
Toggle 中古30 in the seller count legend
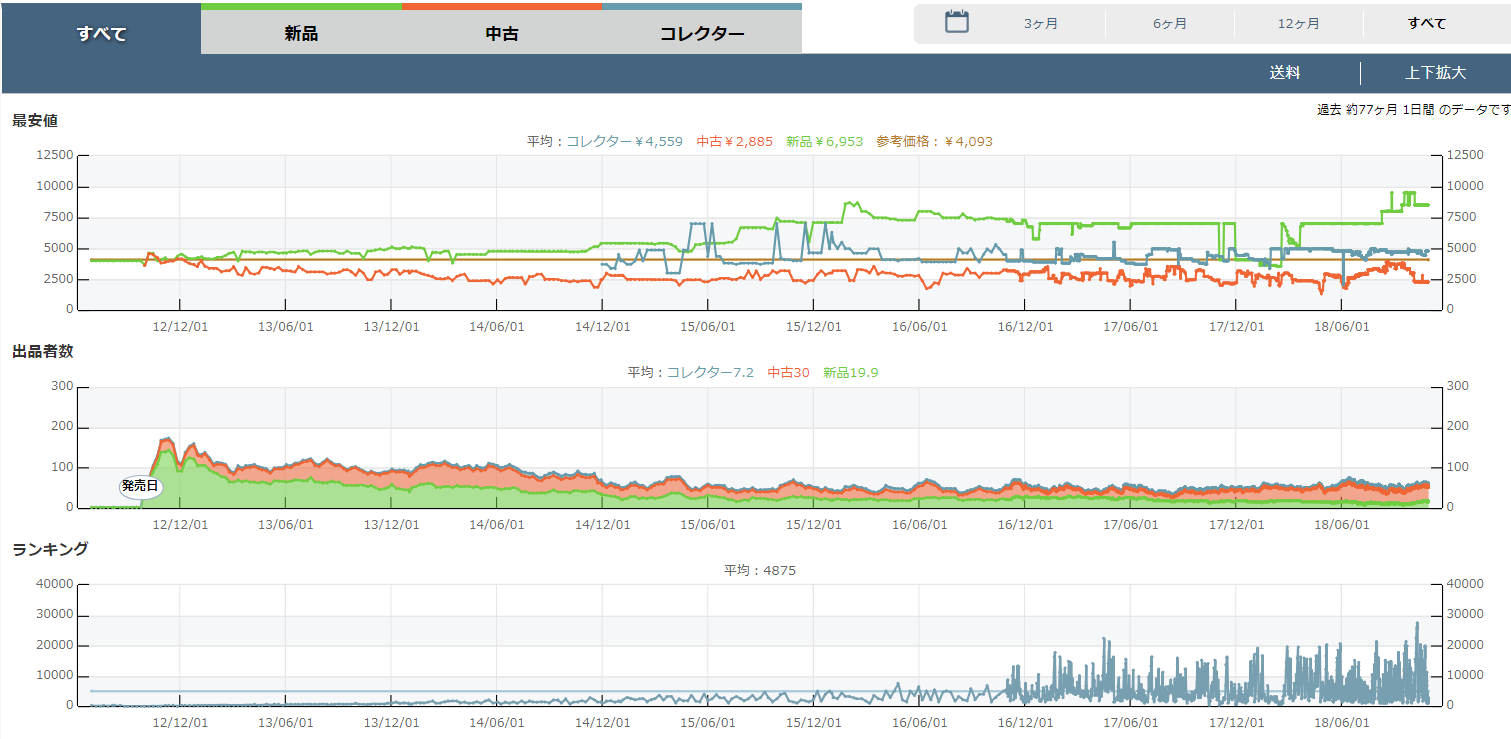coord(788,373)
